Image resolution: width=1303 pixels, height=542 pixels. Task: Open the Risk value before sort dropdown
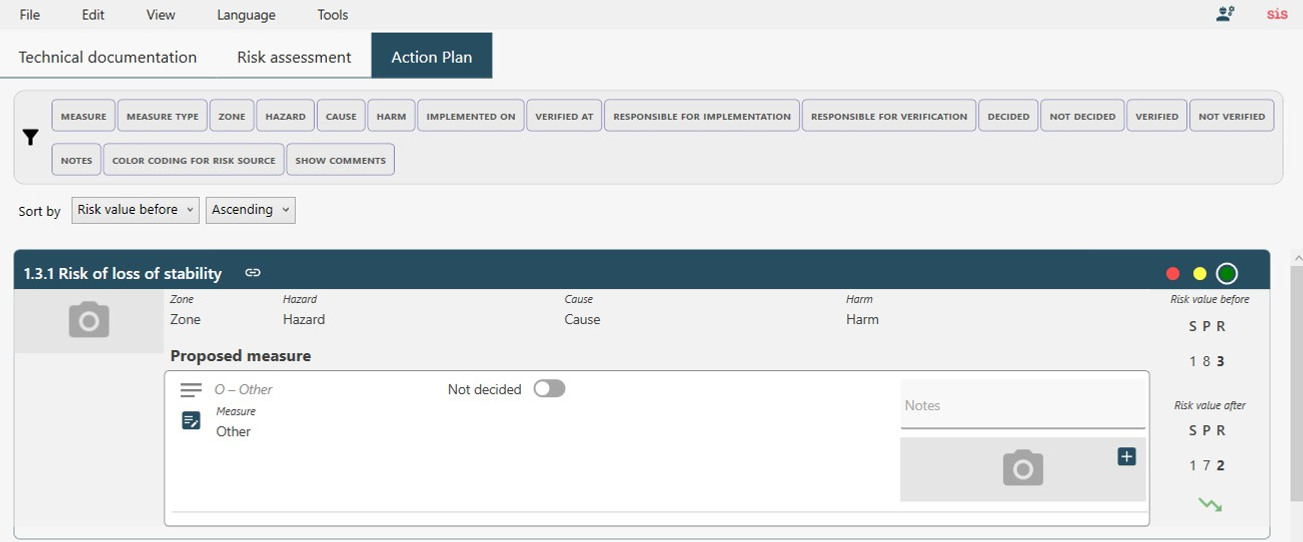click(135, 210)
